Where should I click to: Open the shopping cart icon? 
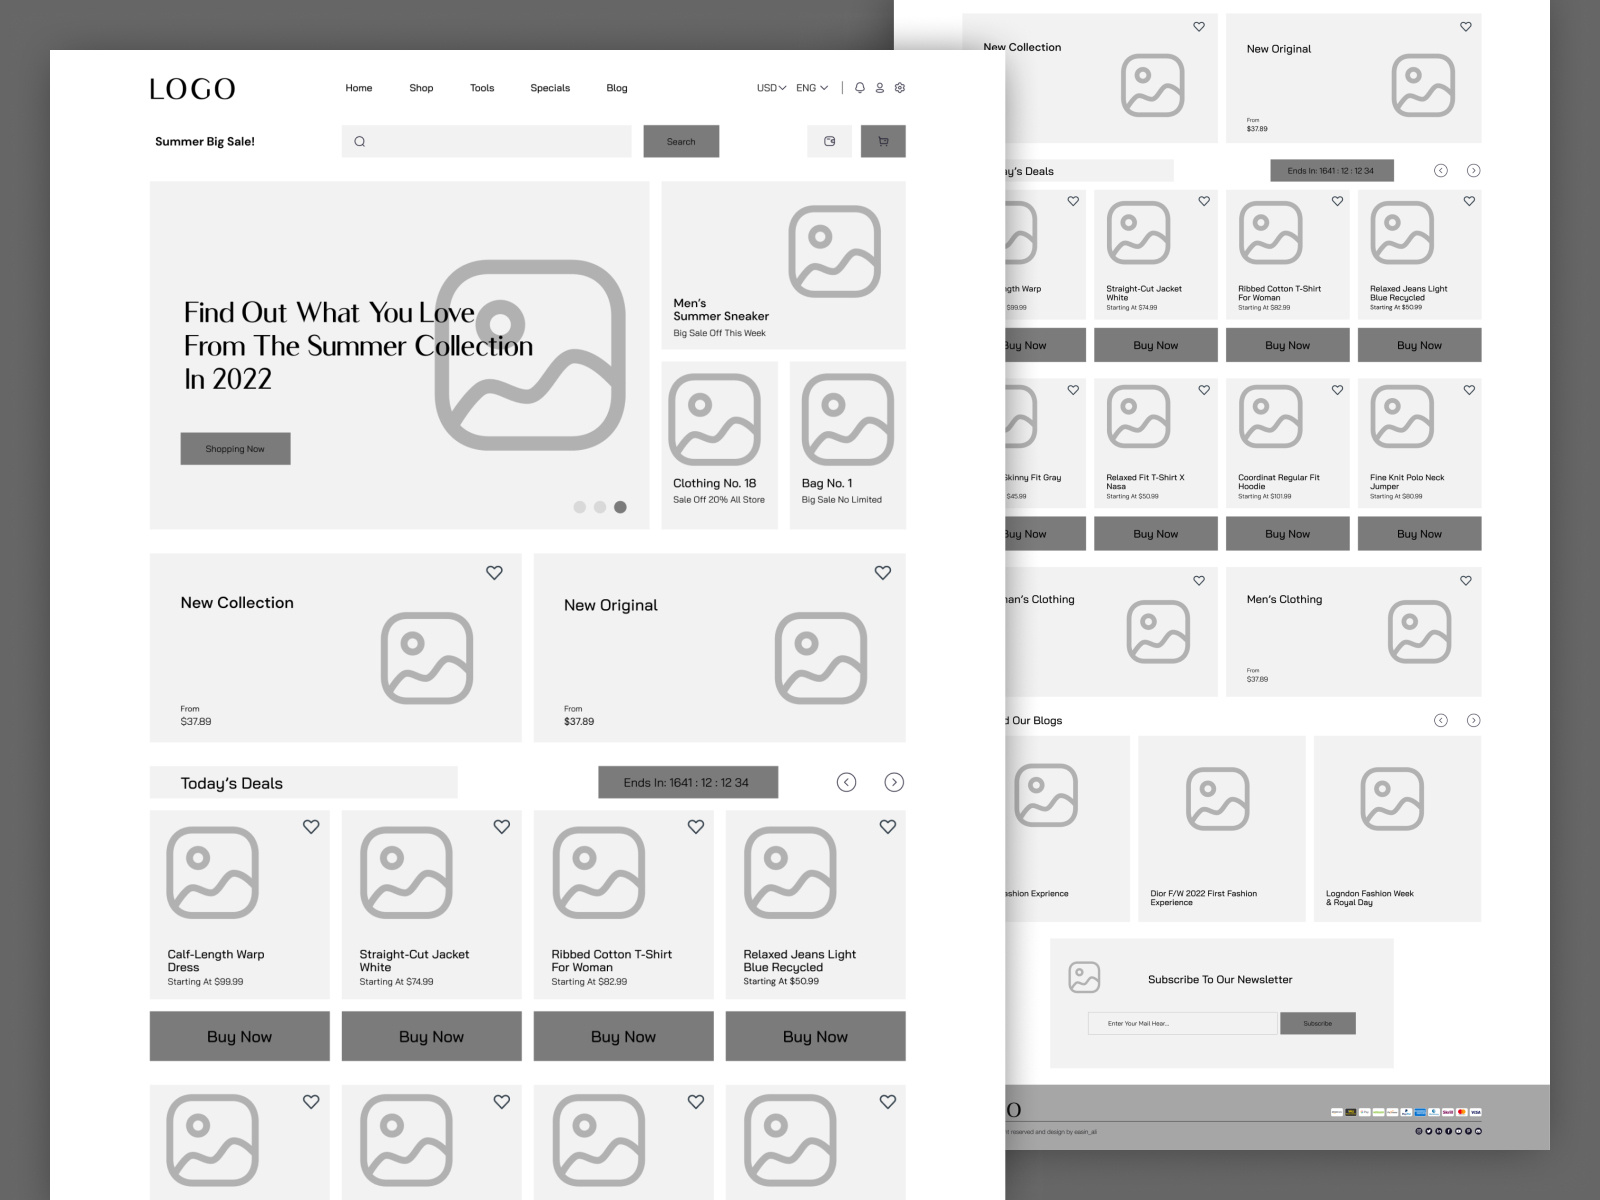(883, 141)
